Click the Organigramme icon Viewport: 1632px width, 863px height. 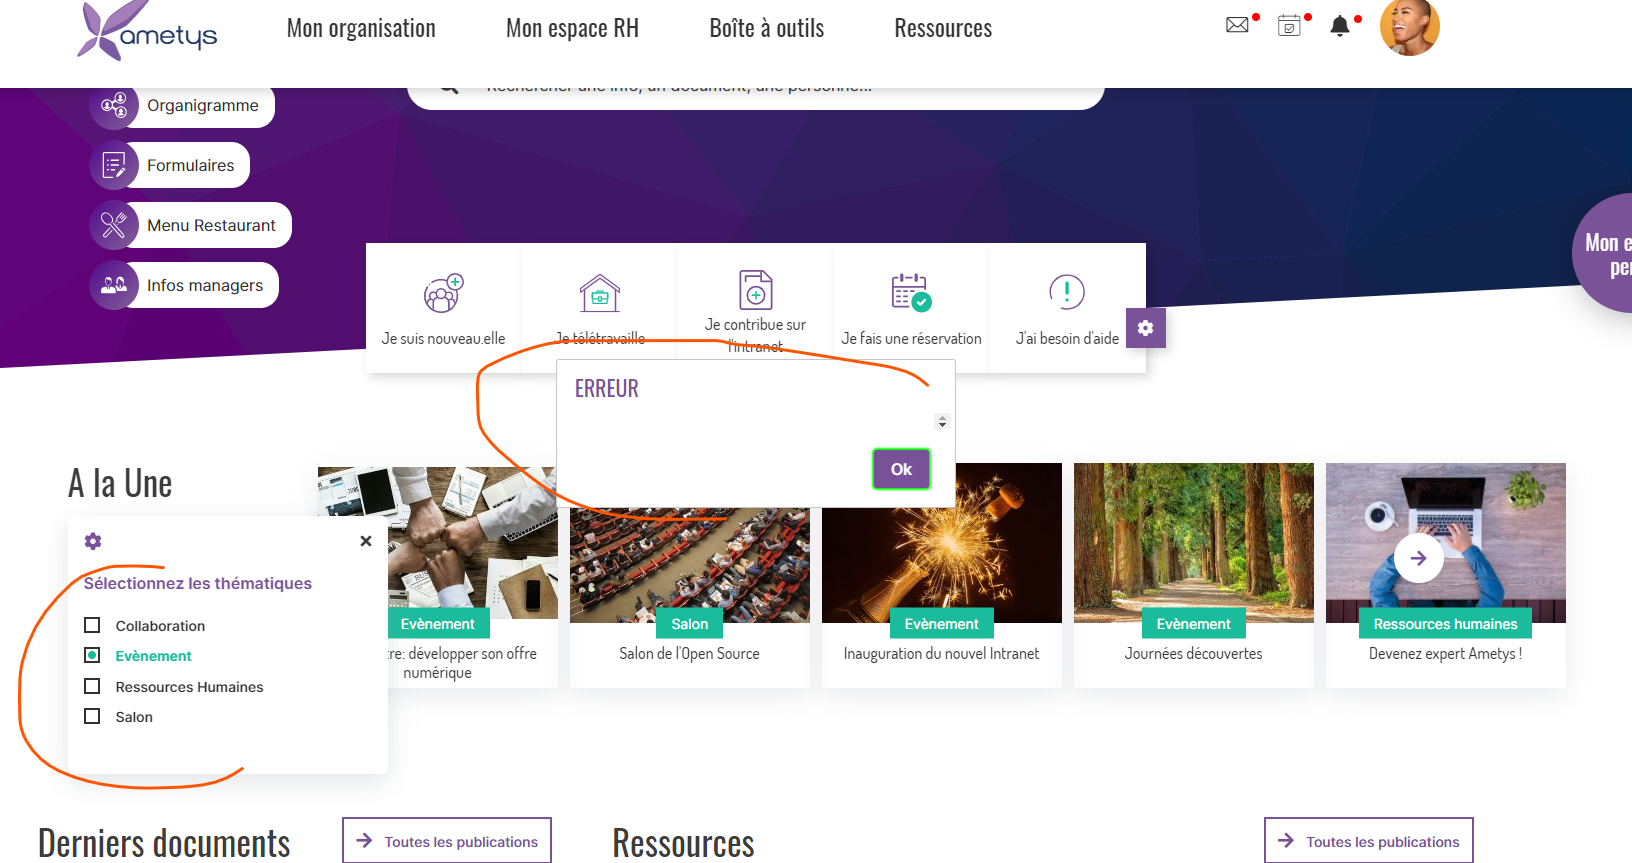point(114,105)
